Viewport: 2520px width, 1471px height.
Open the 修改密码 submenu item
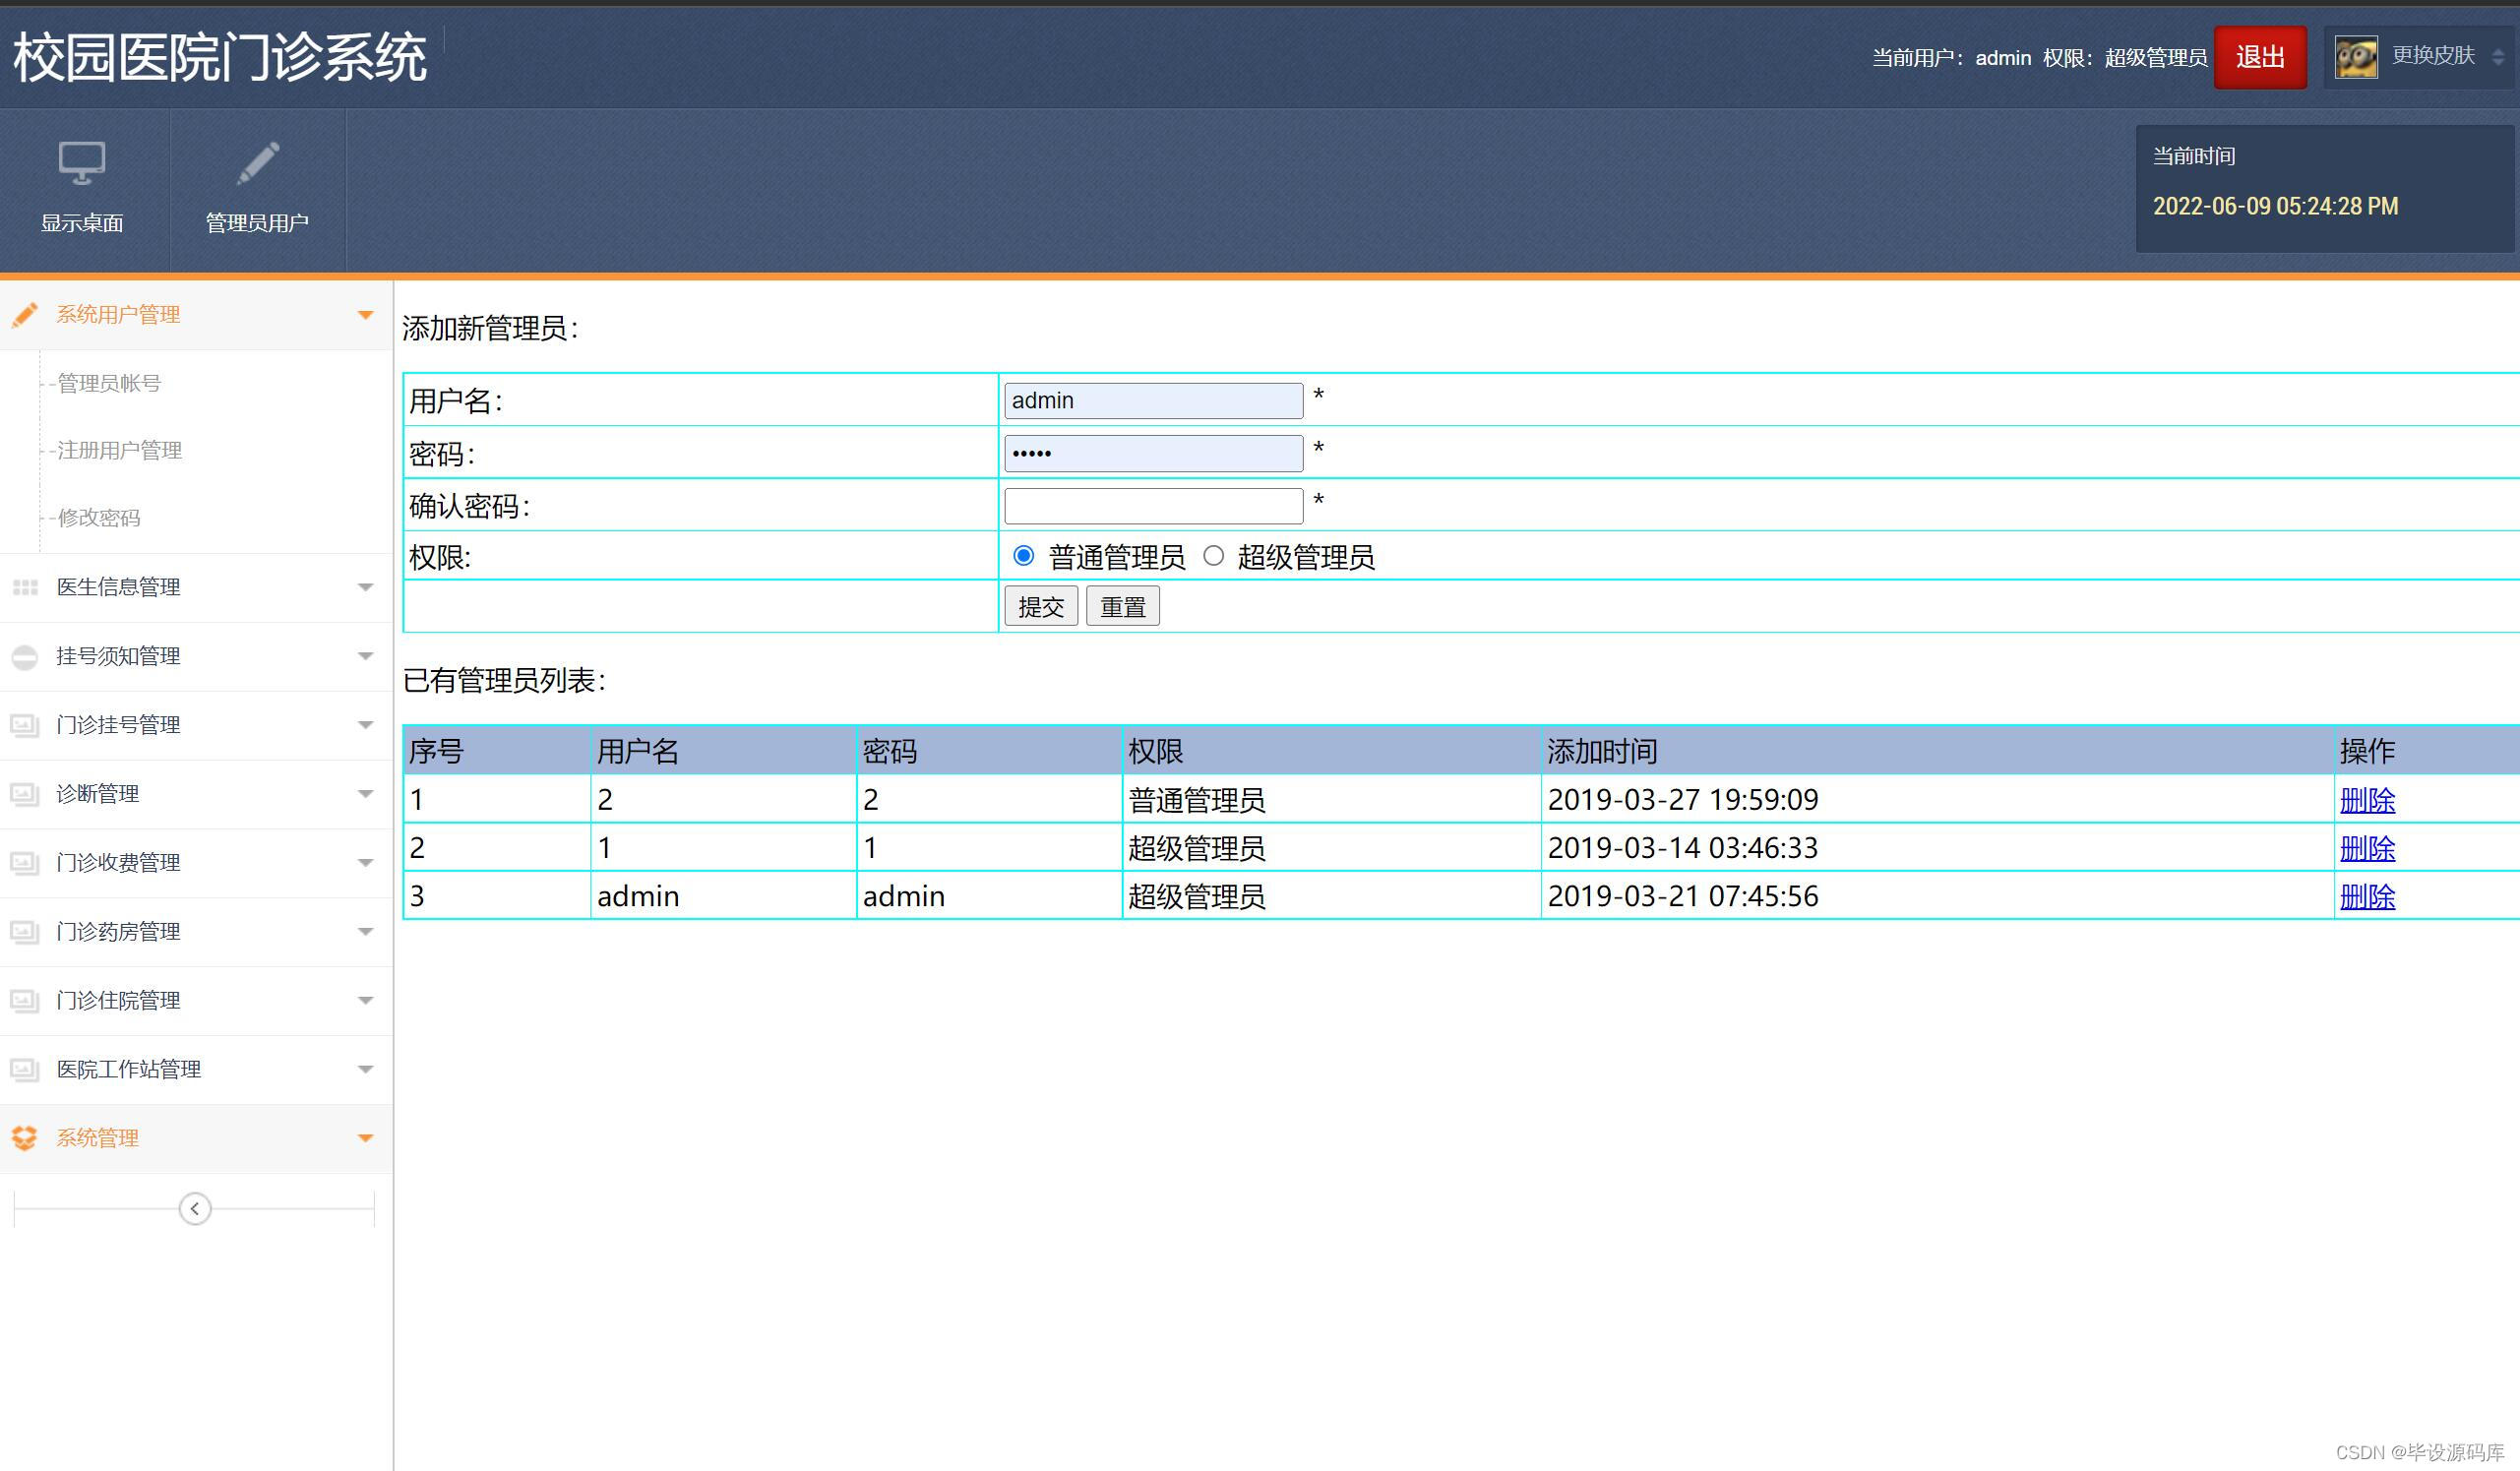pos(99,517)
